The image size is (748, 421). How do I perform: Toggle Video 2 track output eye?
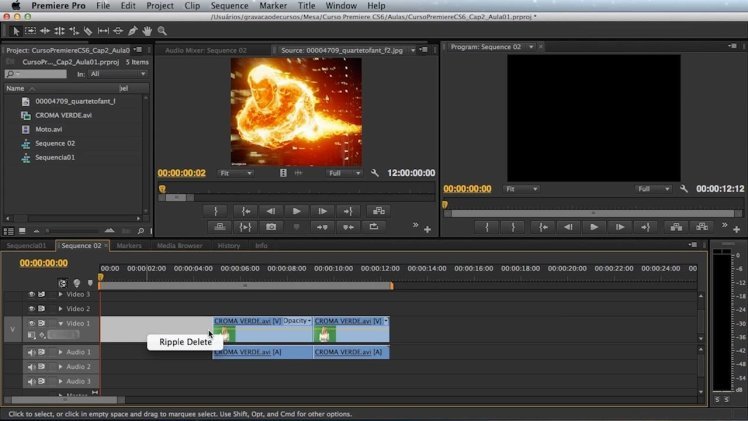31,308
